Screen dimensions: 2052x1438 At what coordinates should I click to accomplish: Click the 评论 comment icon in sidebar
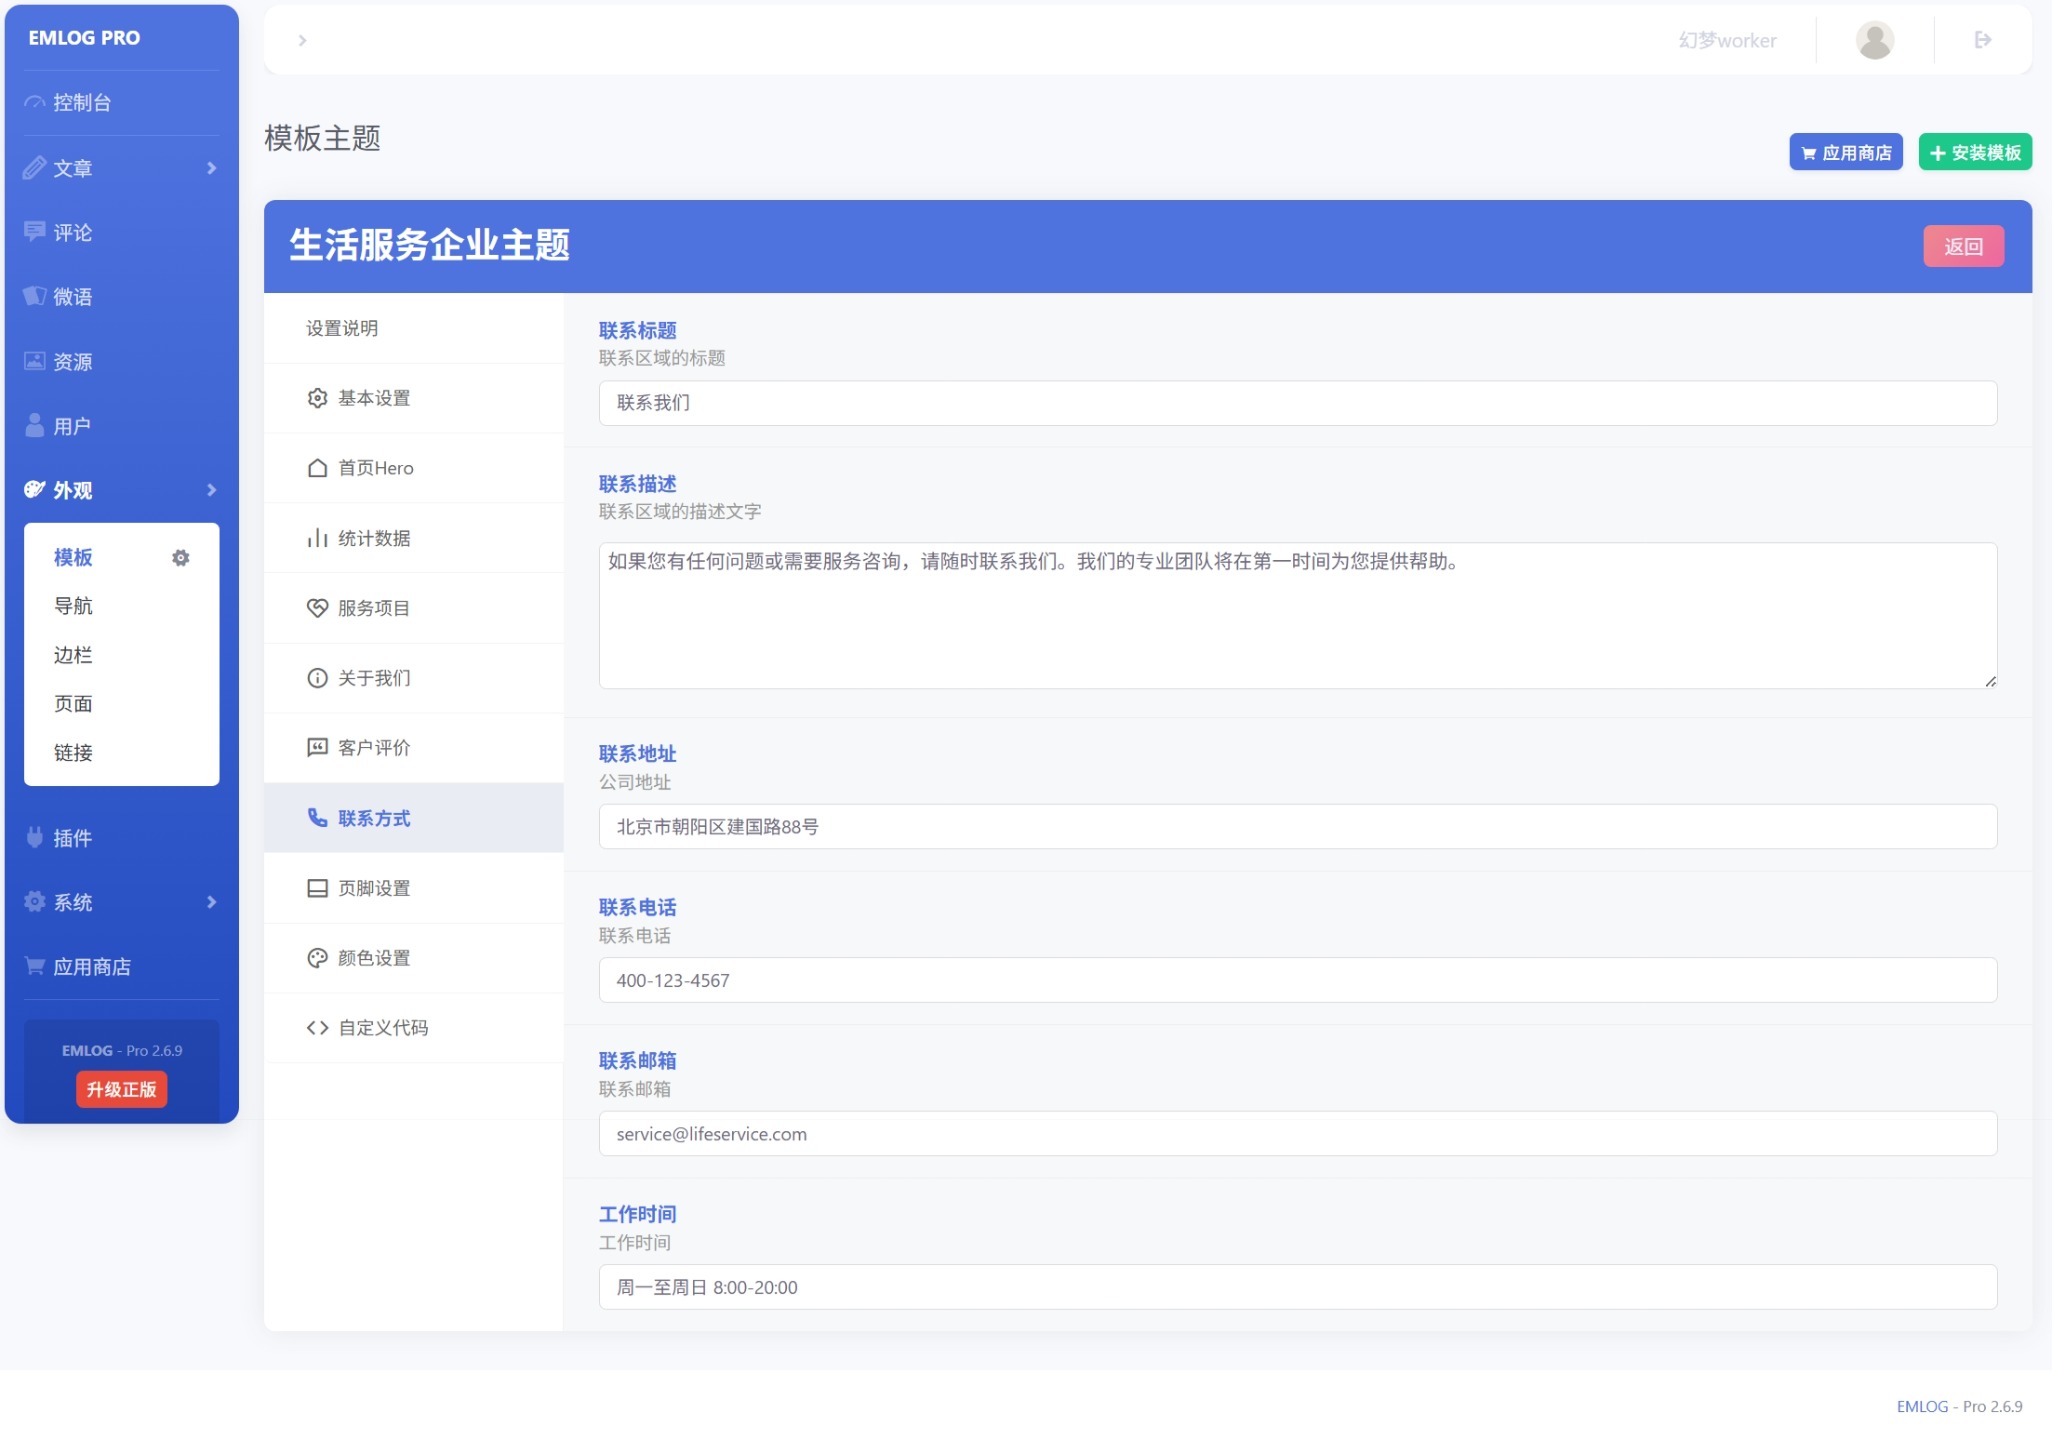coord(35,232)
